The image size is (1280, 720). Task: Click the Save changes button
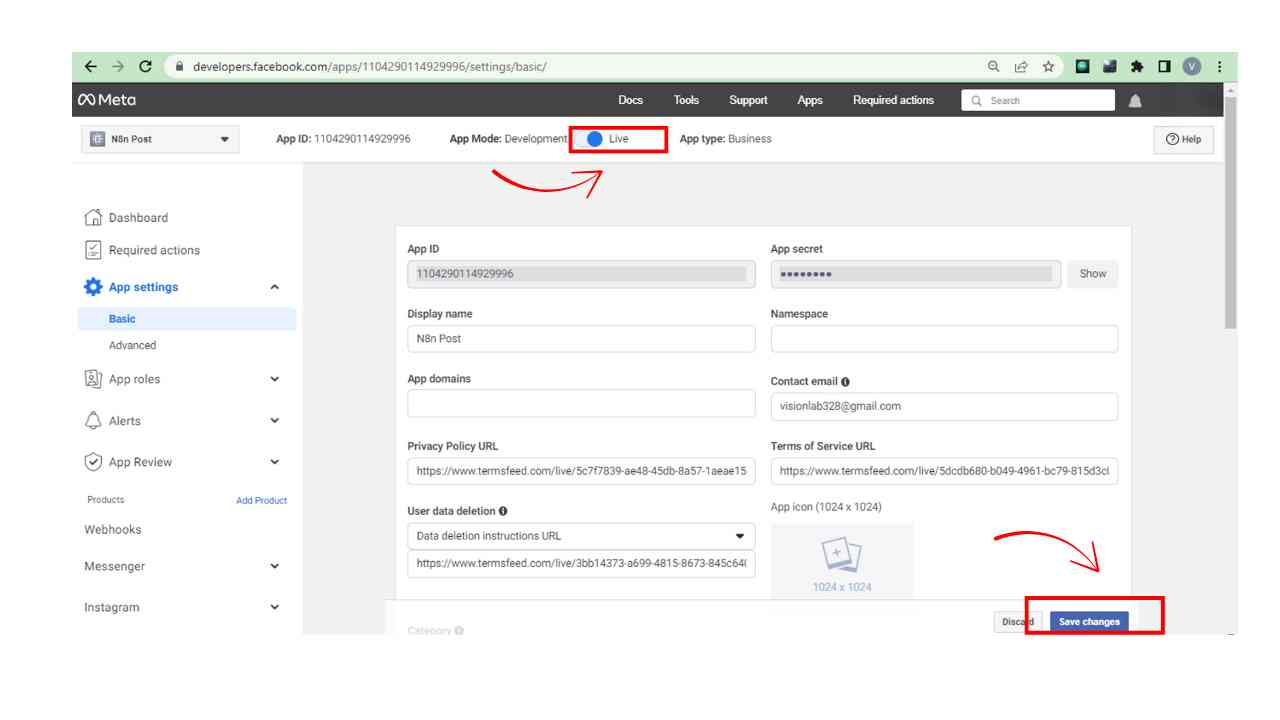coord(1089,622)
